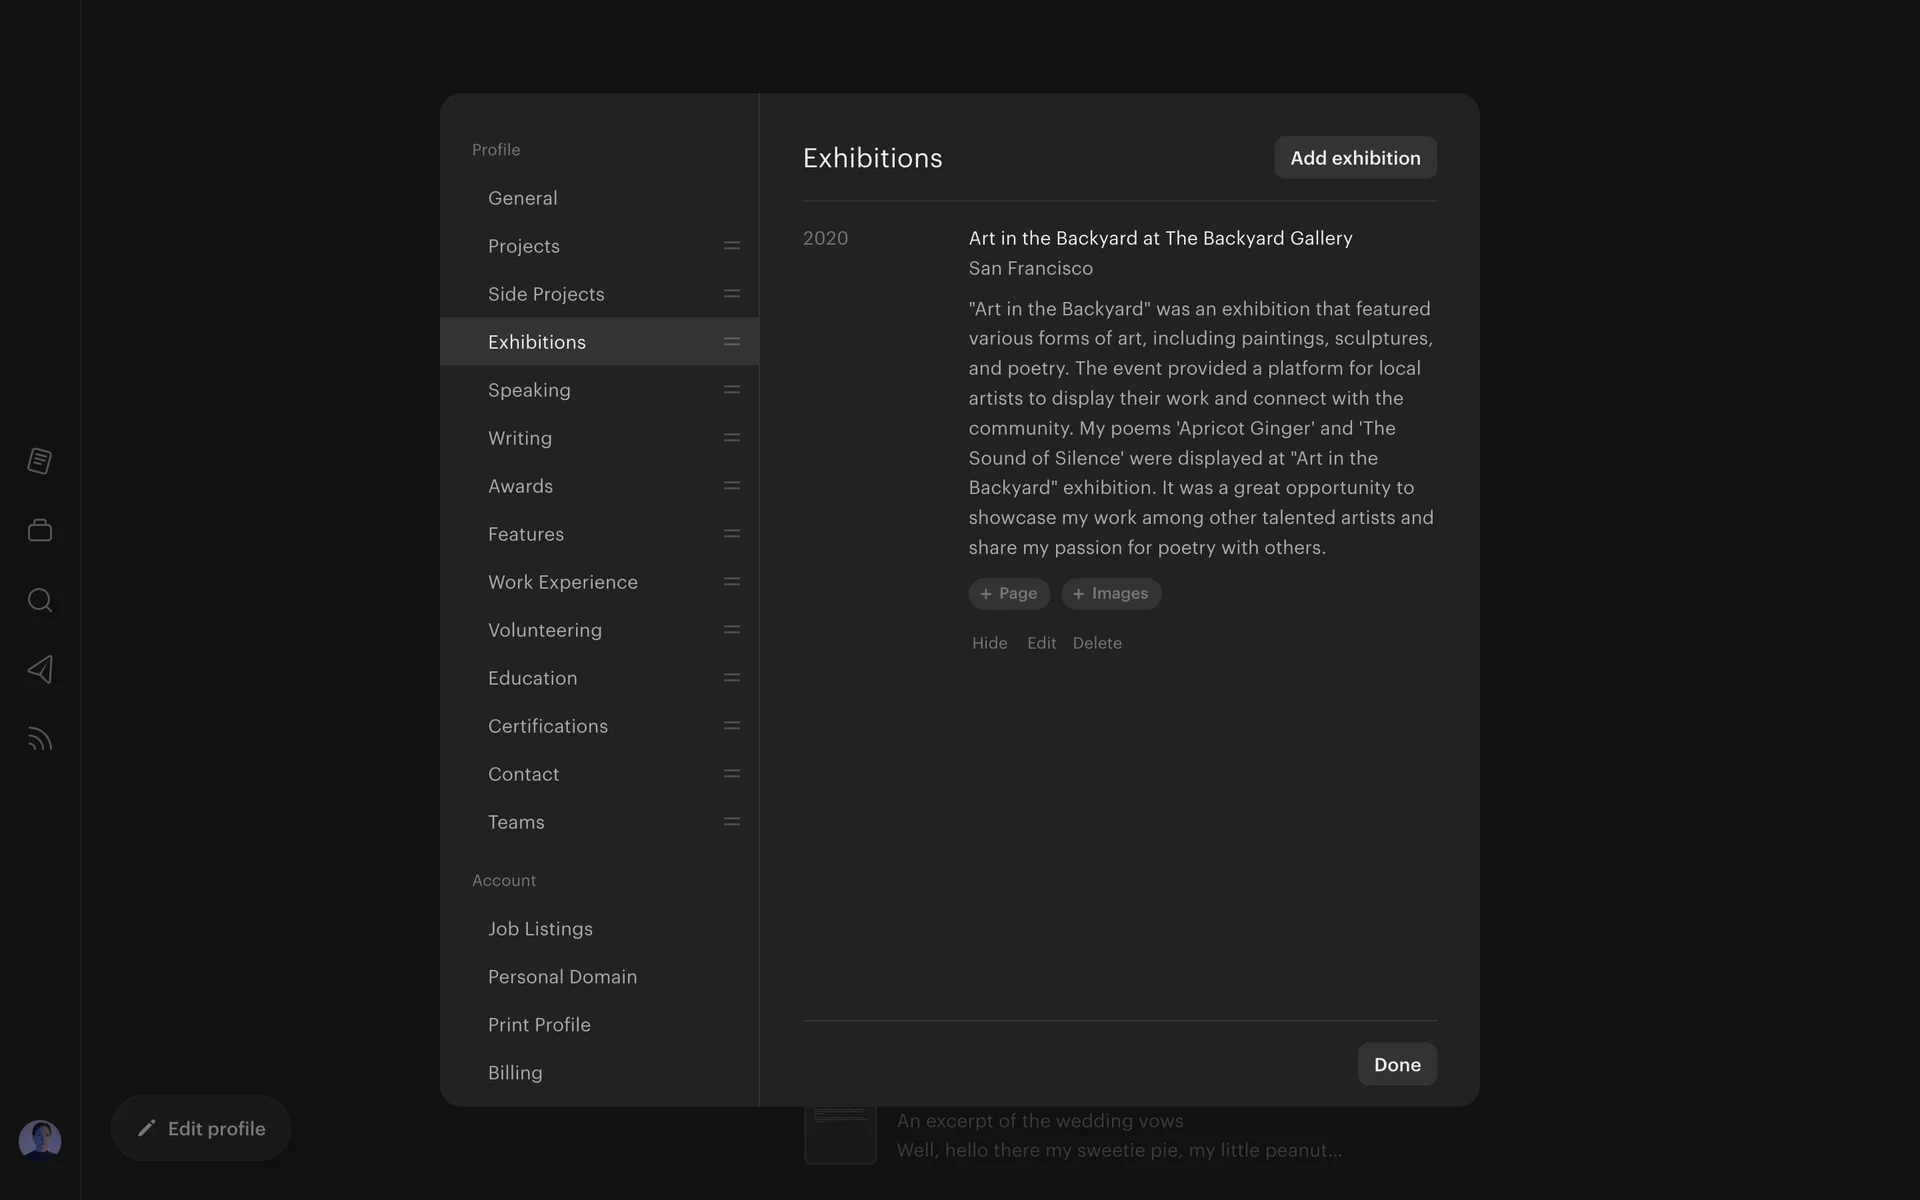
Task: Click reorder handle beside Work Experience
Action: pyautogui.click(x=732, y=582)
